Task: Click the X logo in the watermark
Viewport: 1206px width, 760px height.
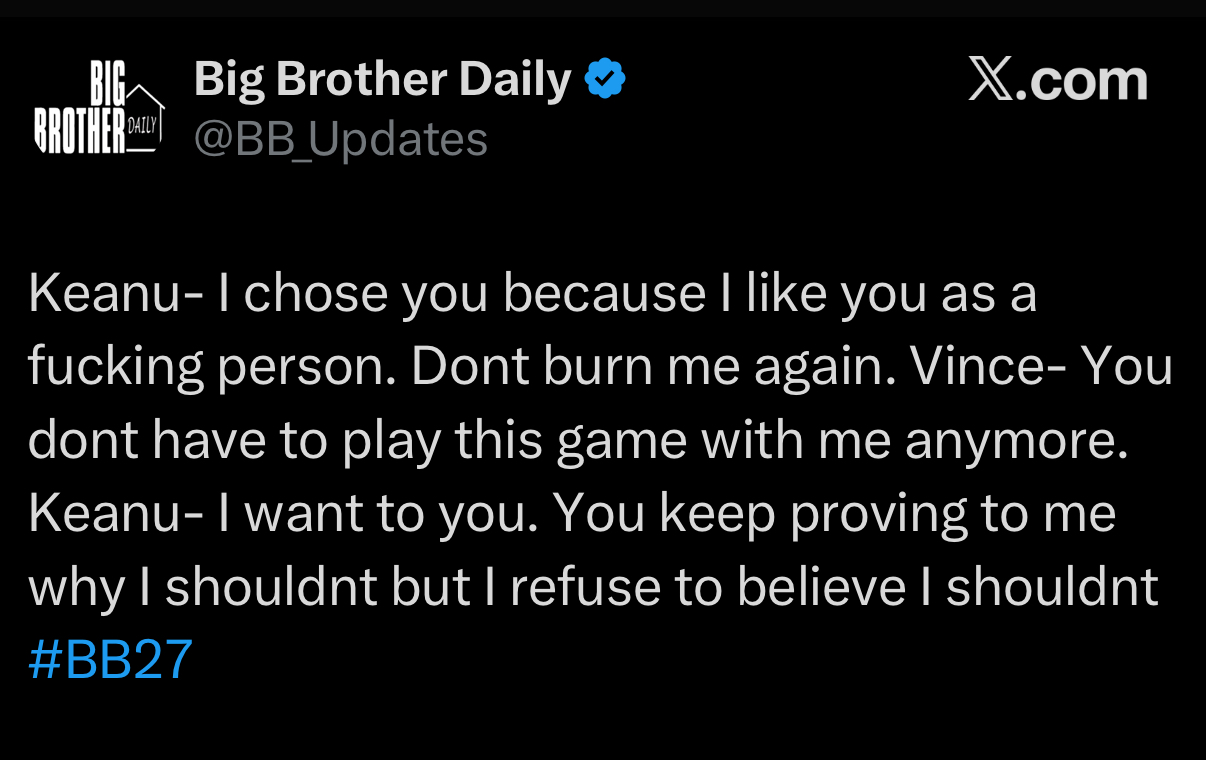Action: pyautogui.click(x=991, y=79)
